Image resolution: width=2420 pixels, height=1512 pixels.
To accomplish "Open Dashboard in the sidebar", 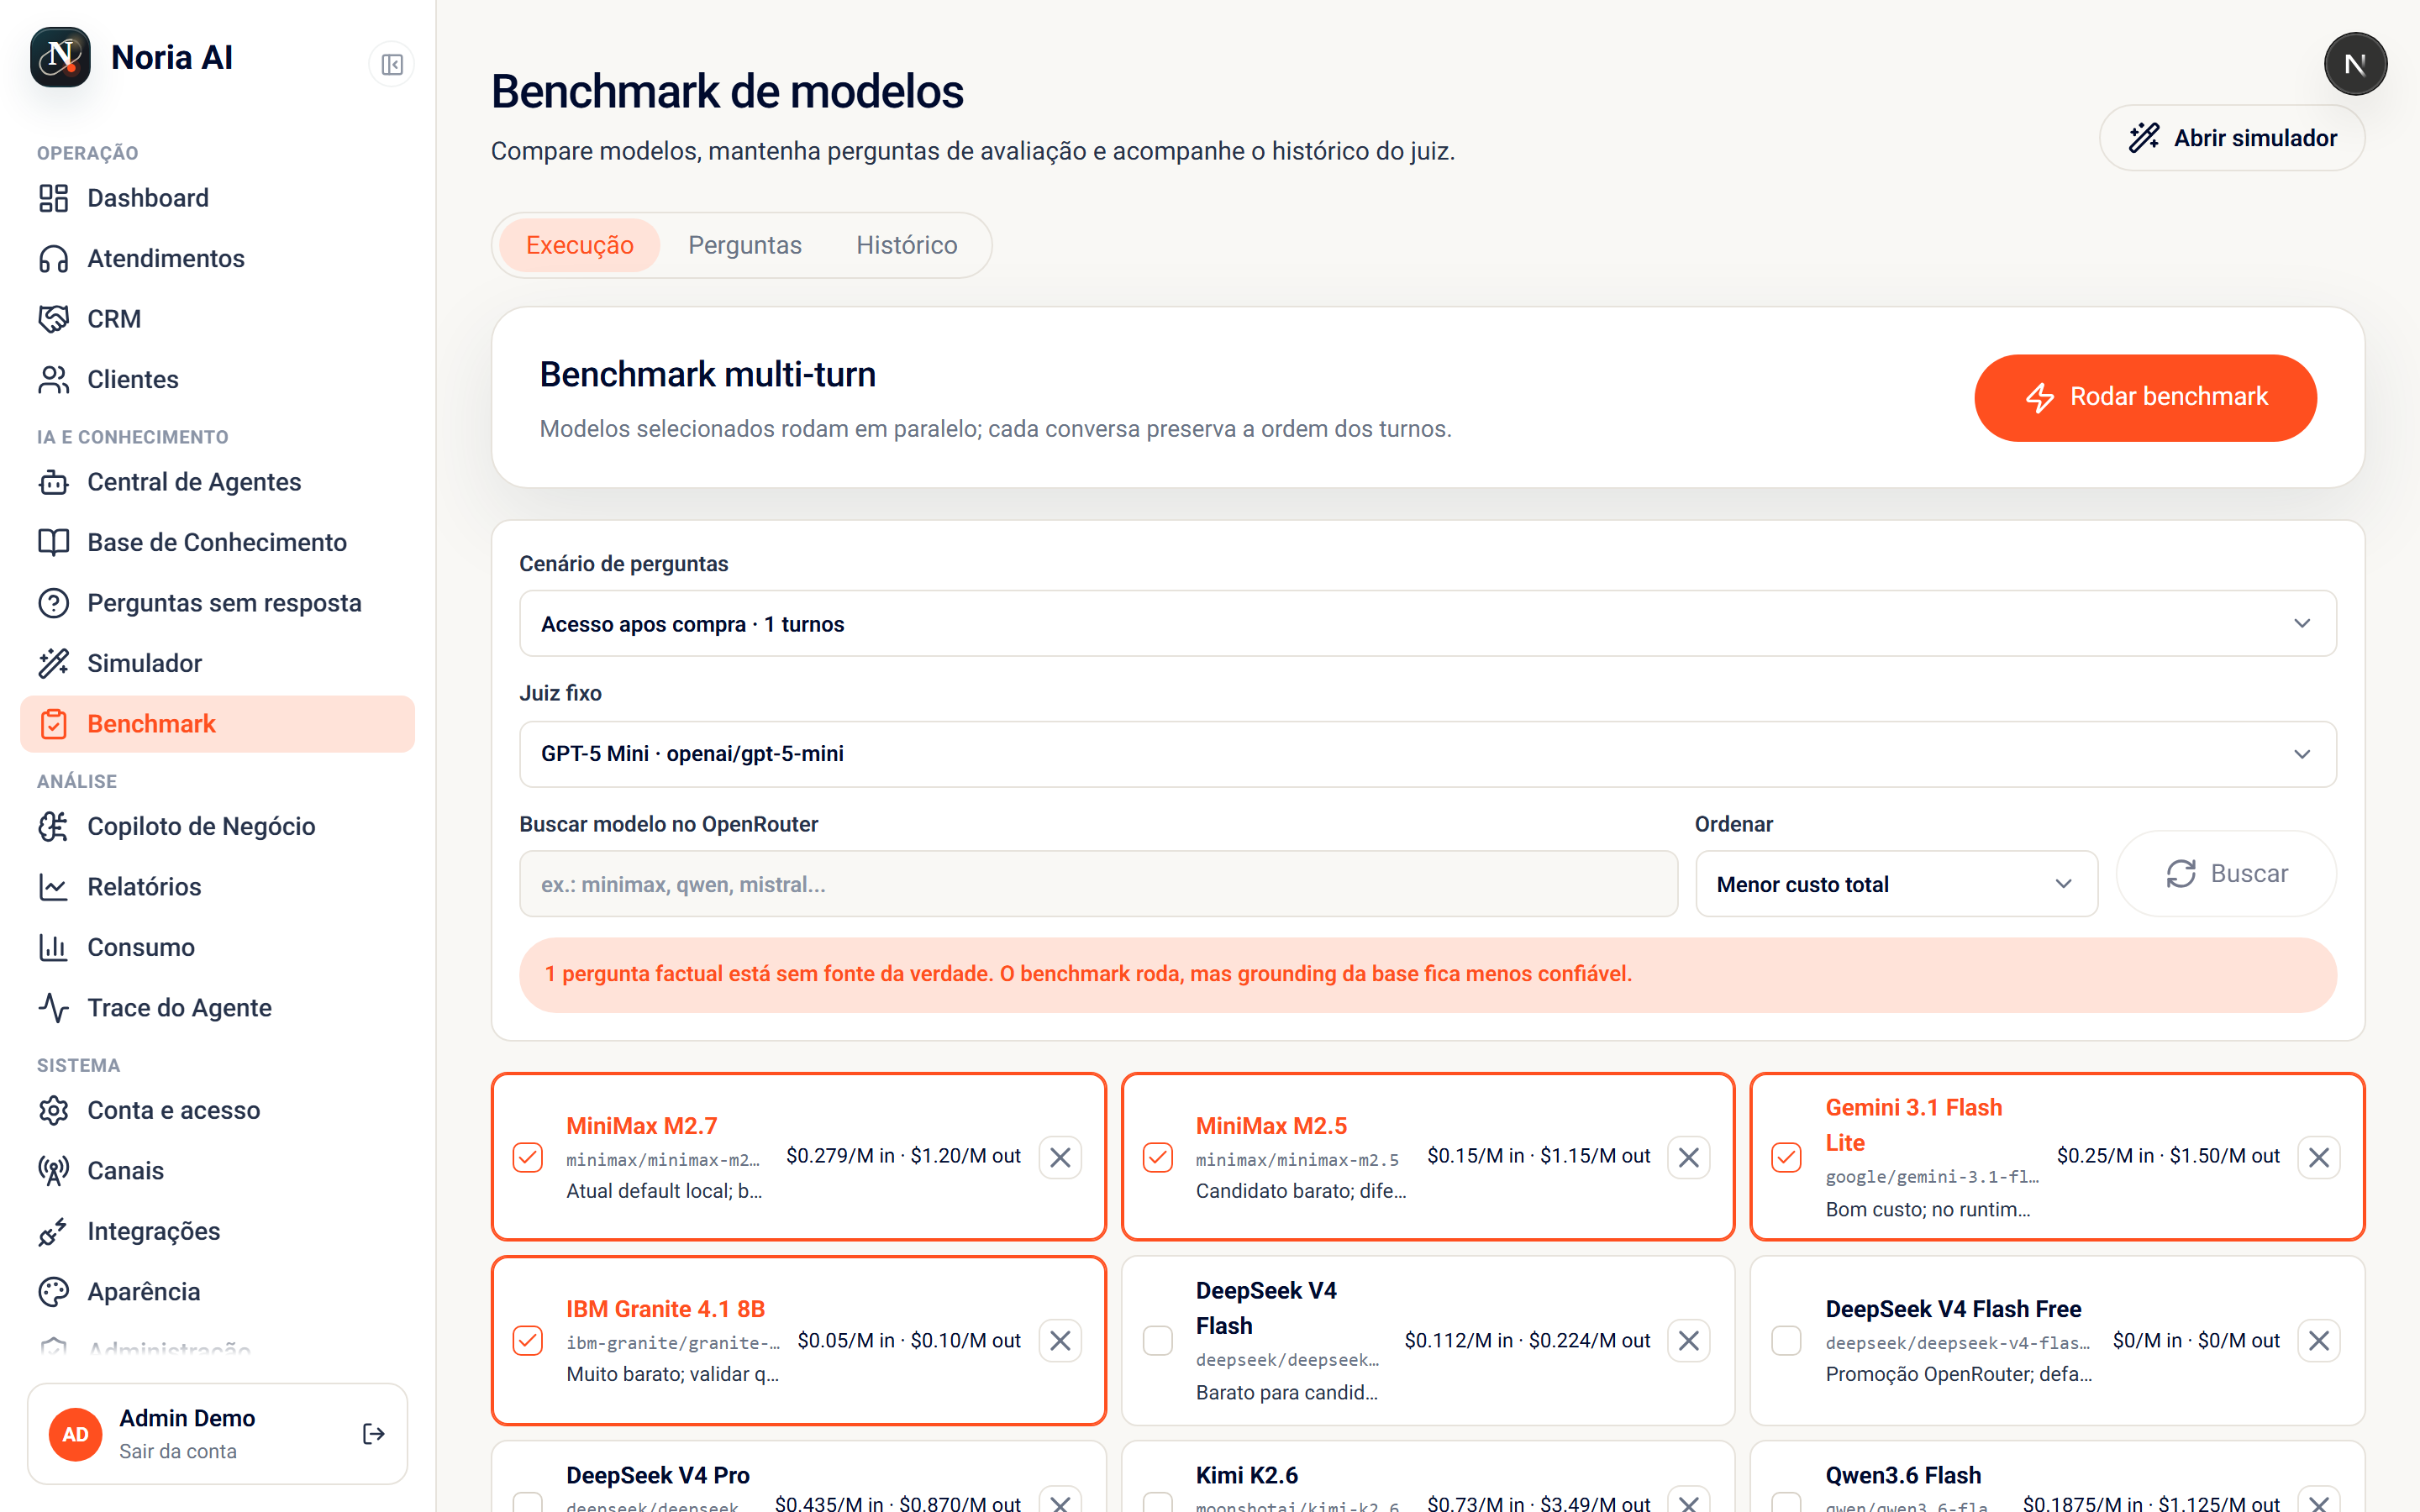I will click(x=217, y=198).
